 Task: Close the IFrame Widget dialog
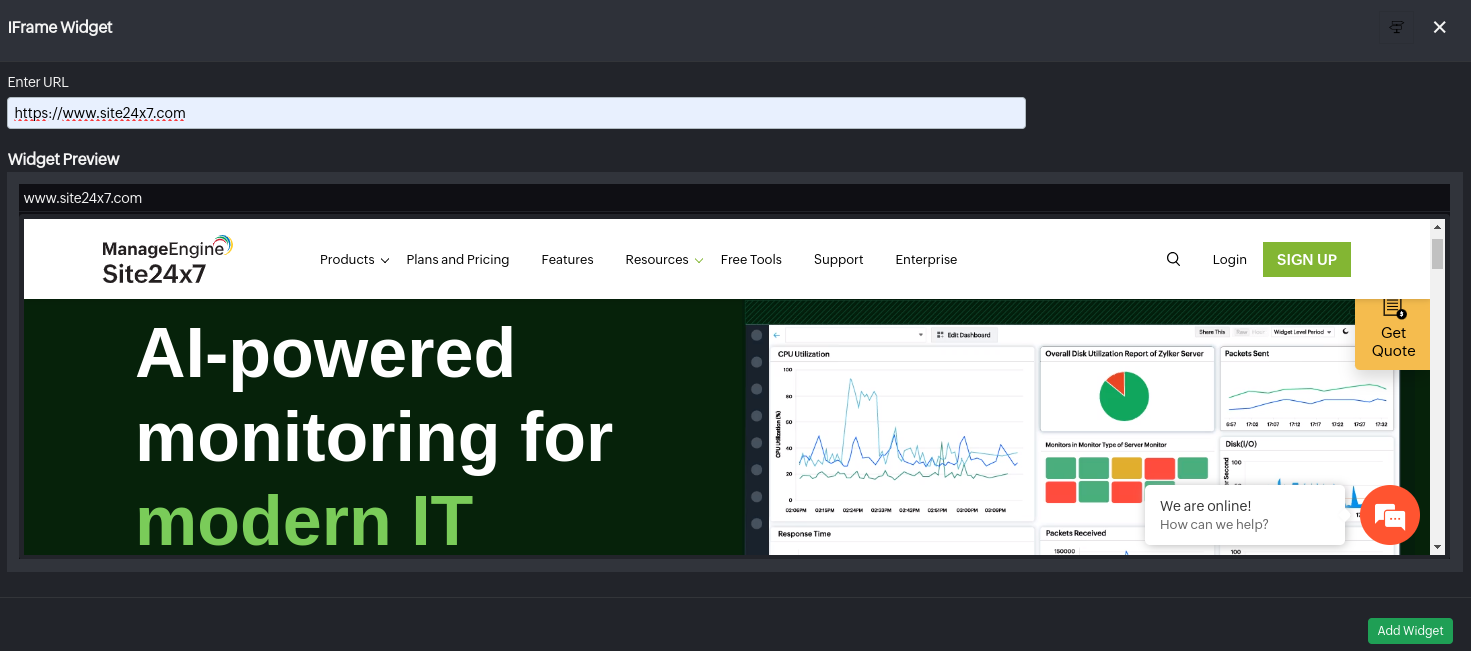[x=1440, y=27]
